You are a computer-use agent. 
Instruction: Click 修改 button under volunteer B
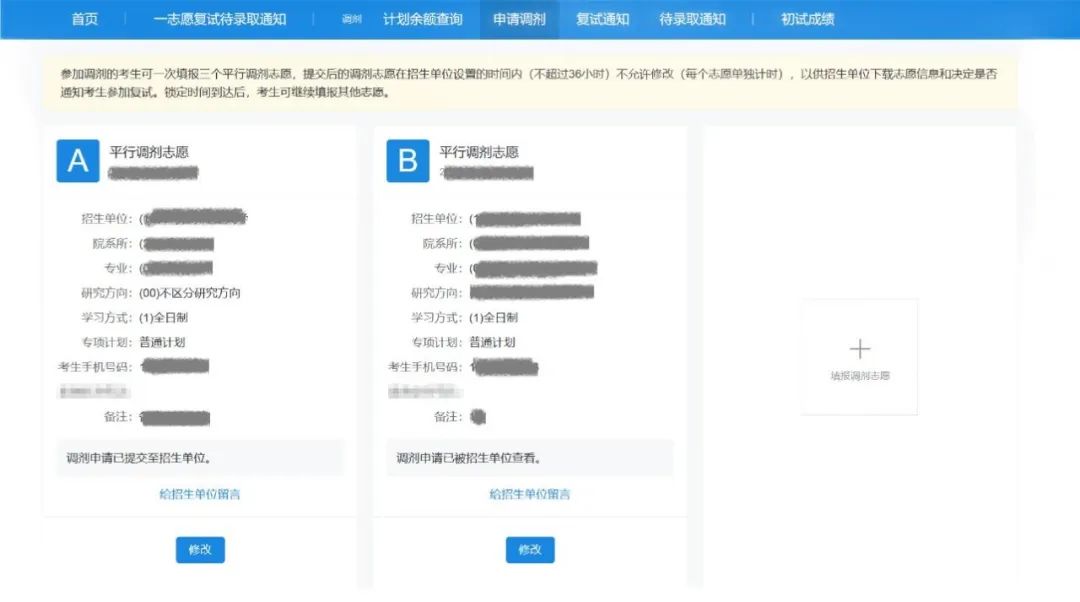pos(529,549)
